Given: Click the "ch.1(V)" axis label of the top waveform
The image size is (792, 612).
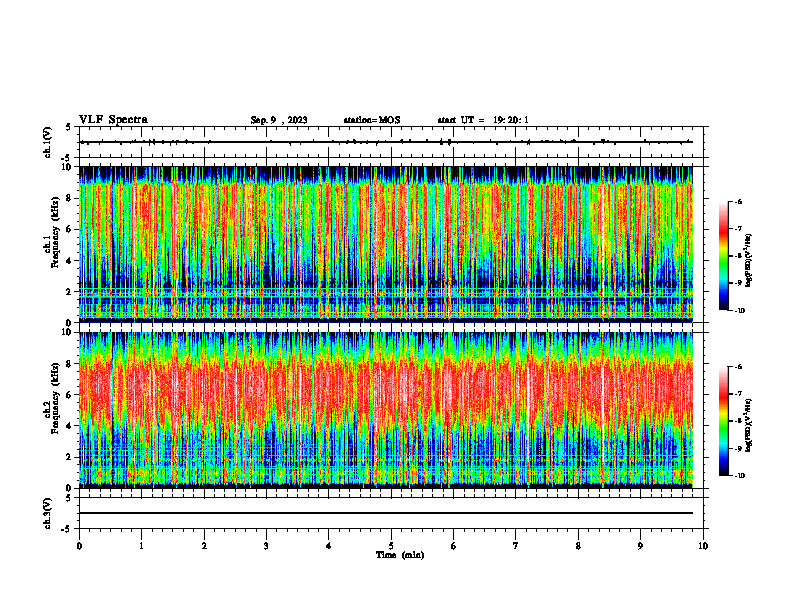Looking at the screenshot, I should coord(48,142).
